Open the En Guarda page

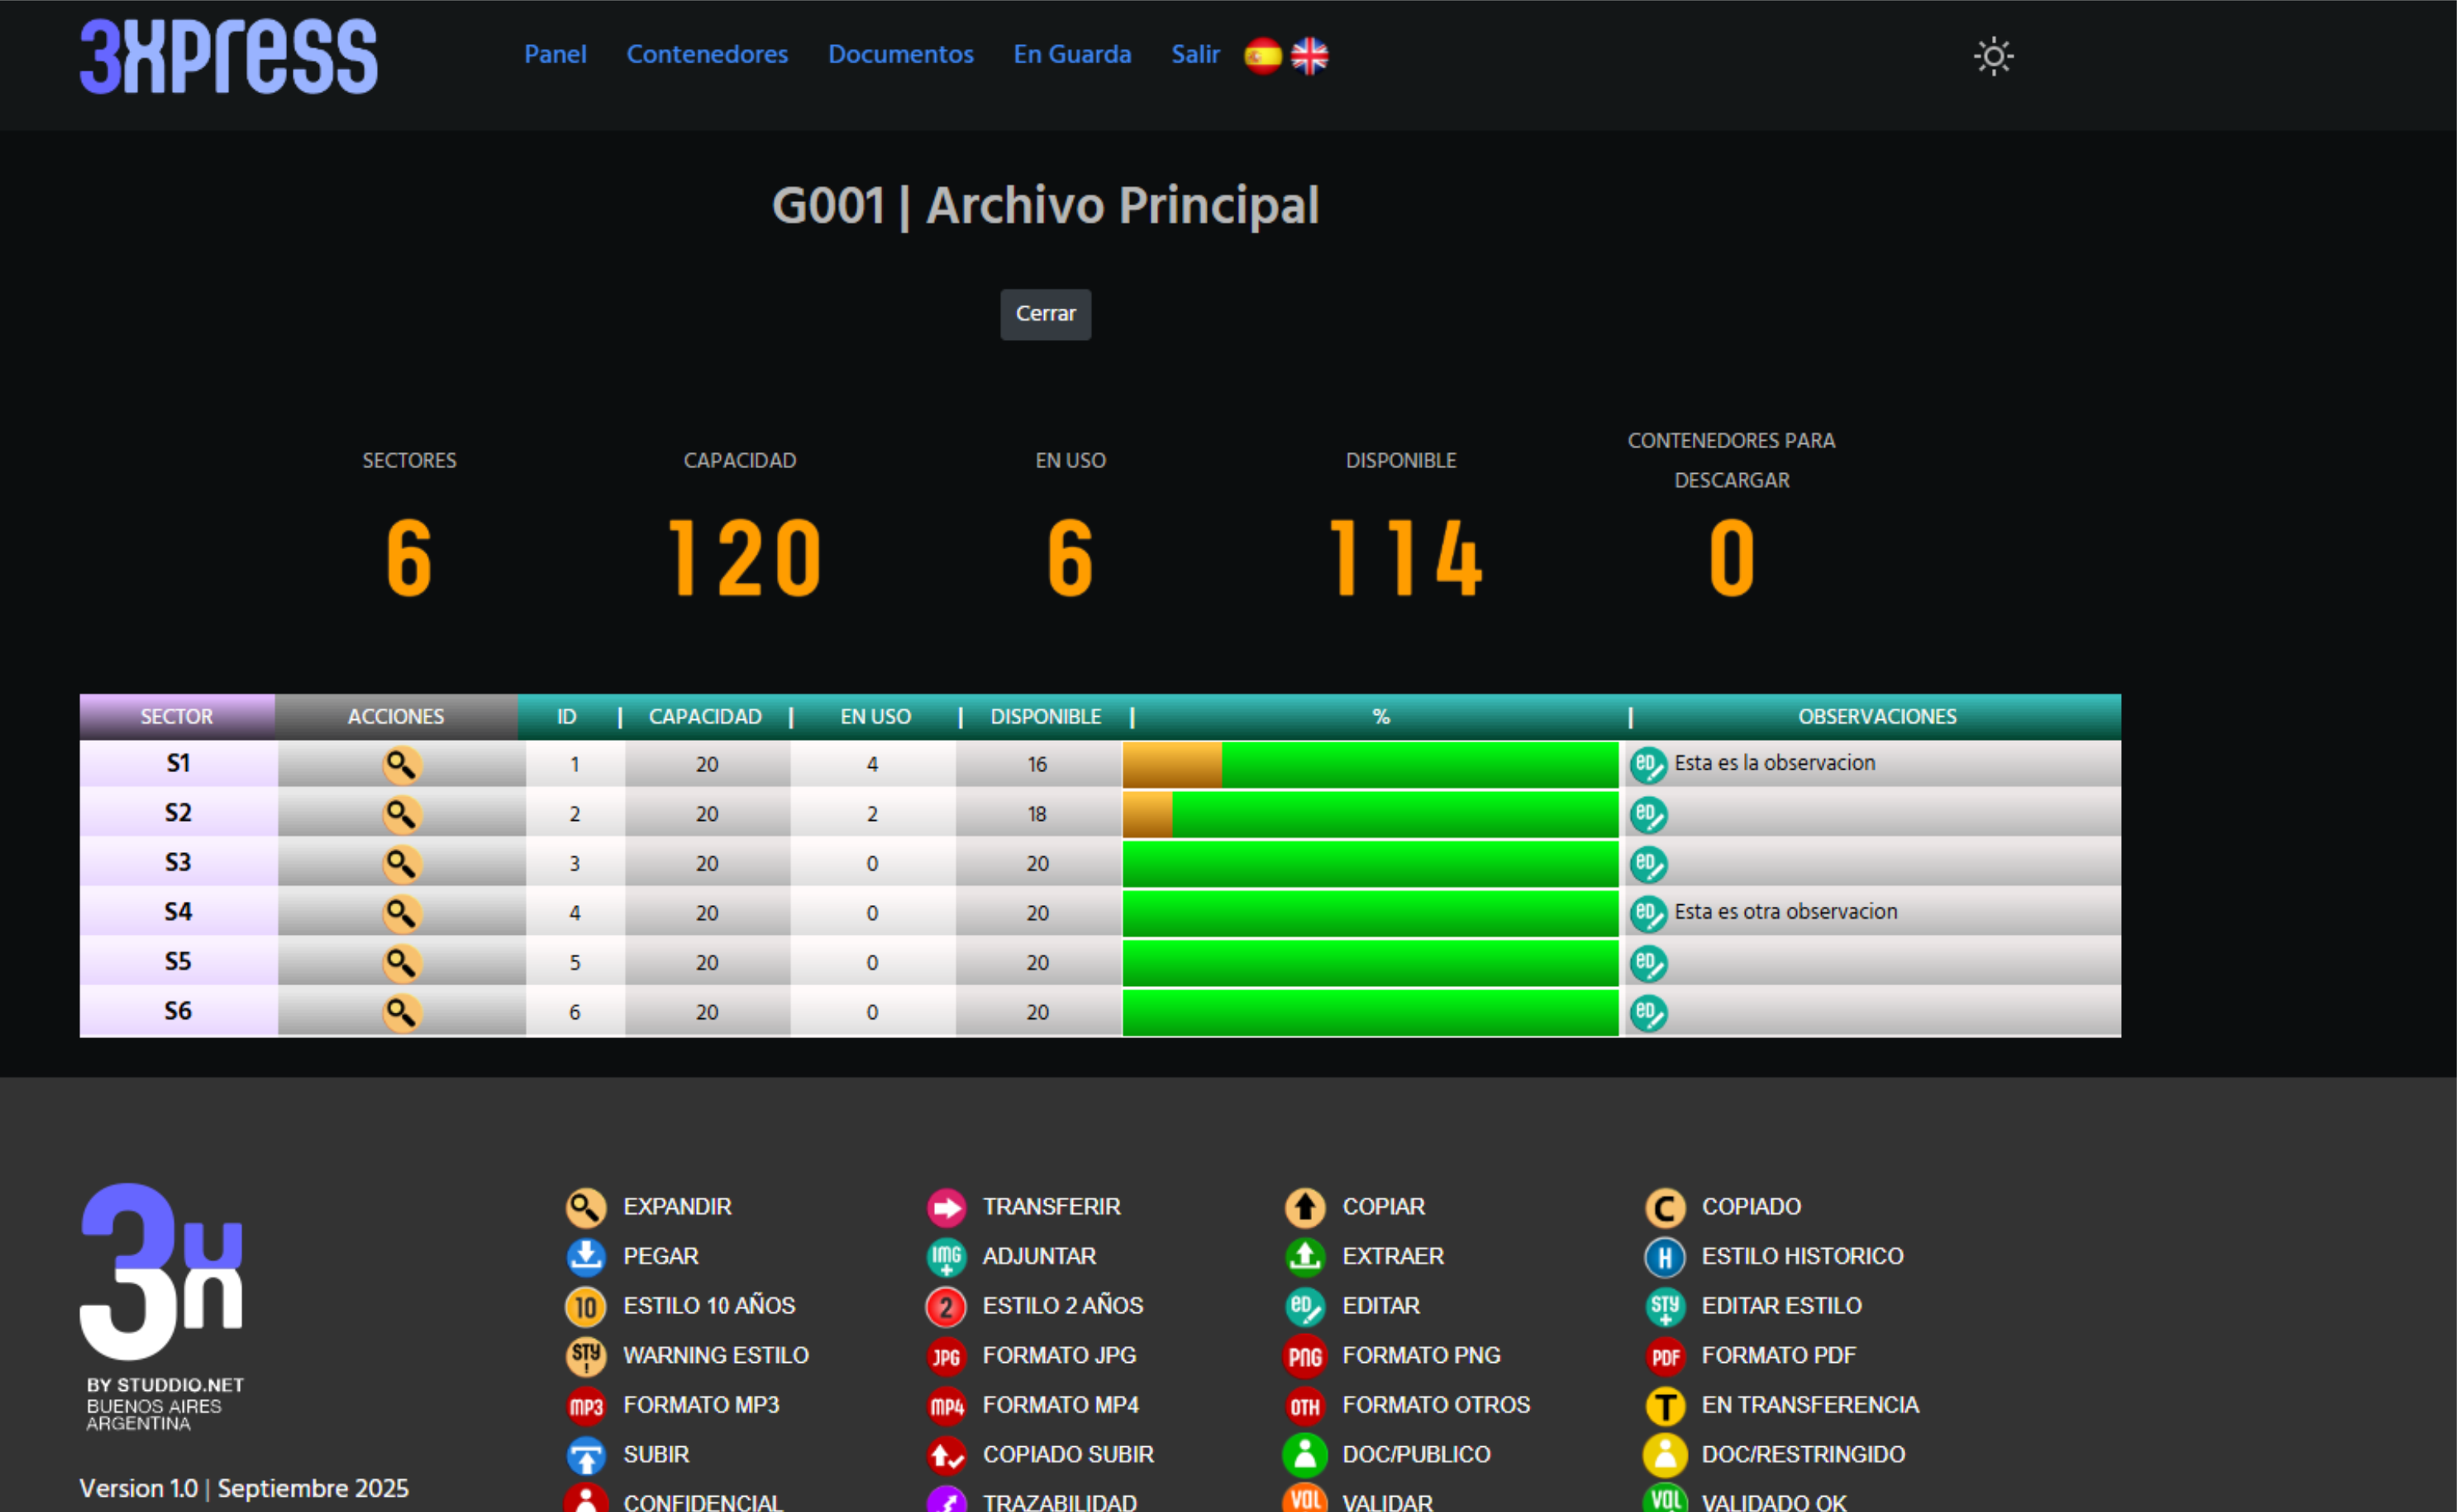[x=1072, y=55]
